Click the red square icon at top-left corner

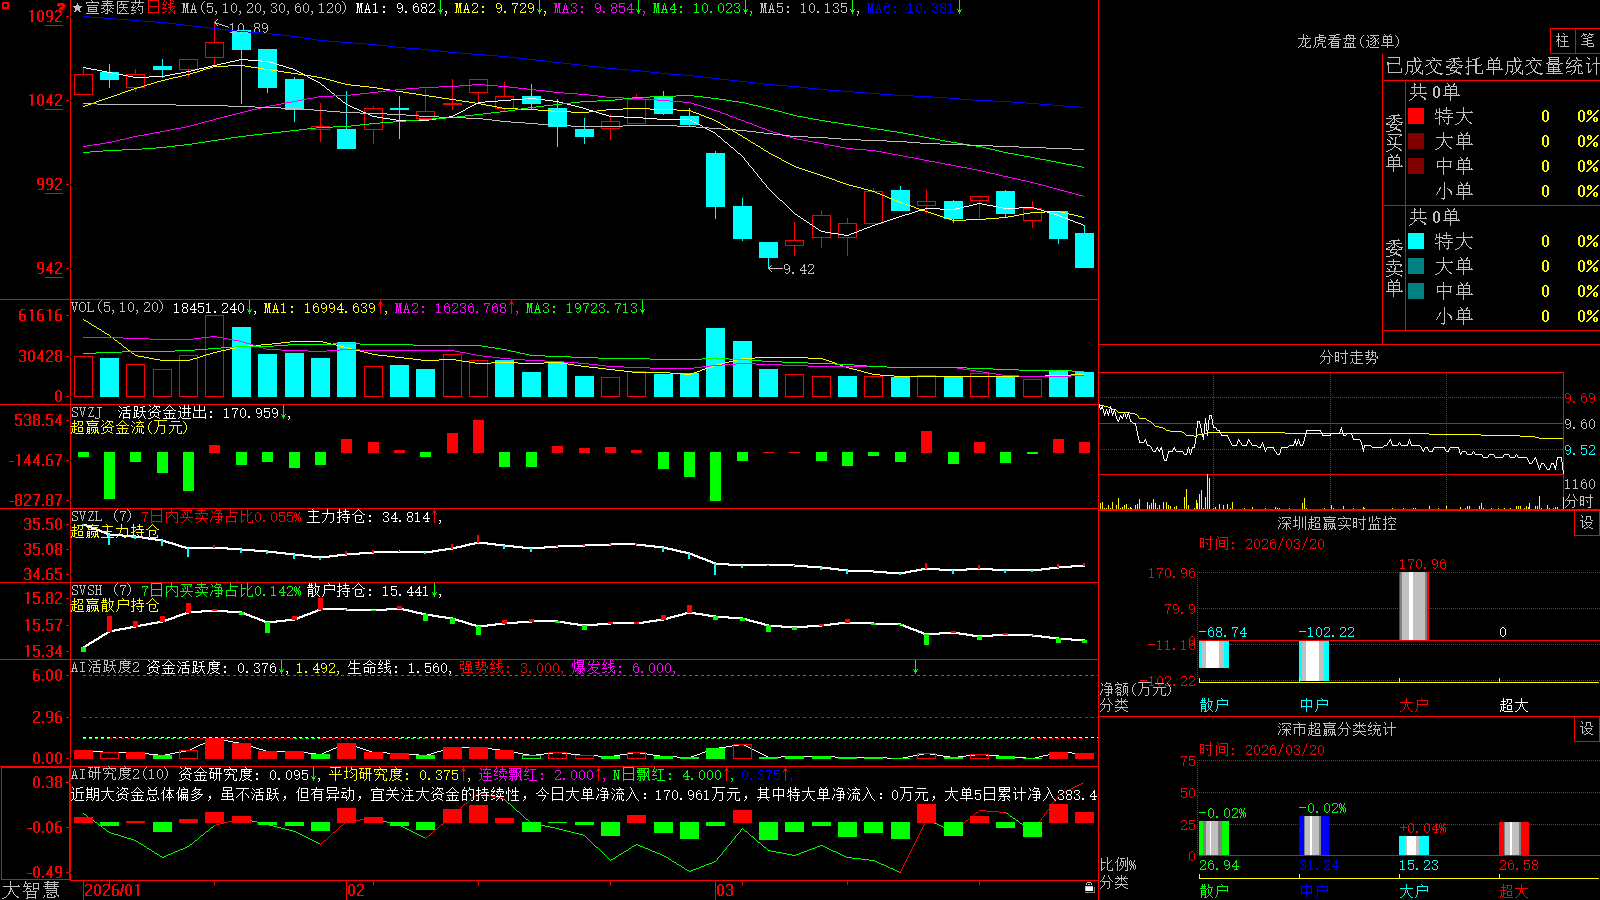pyautogui.click(x=5, y=6)
